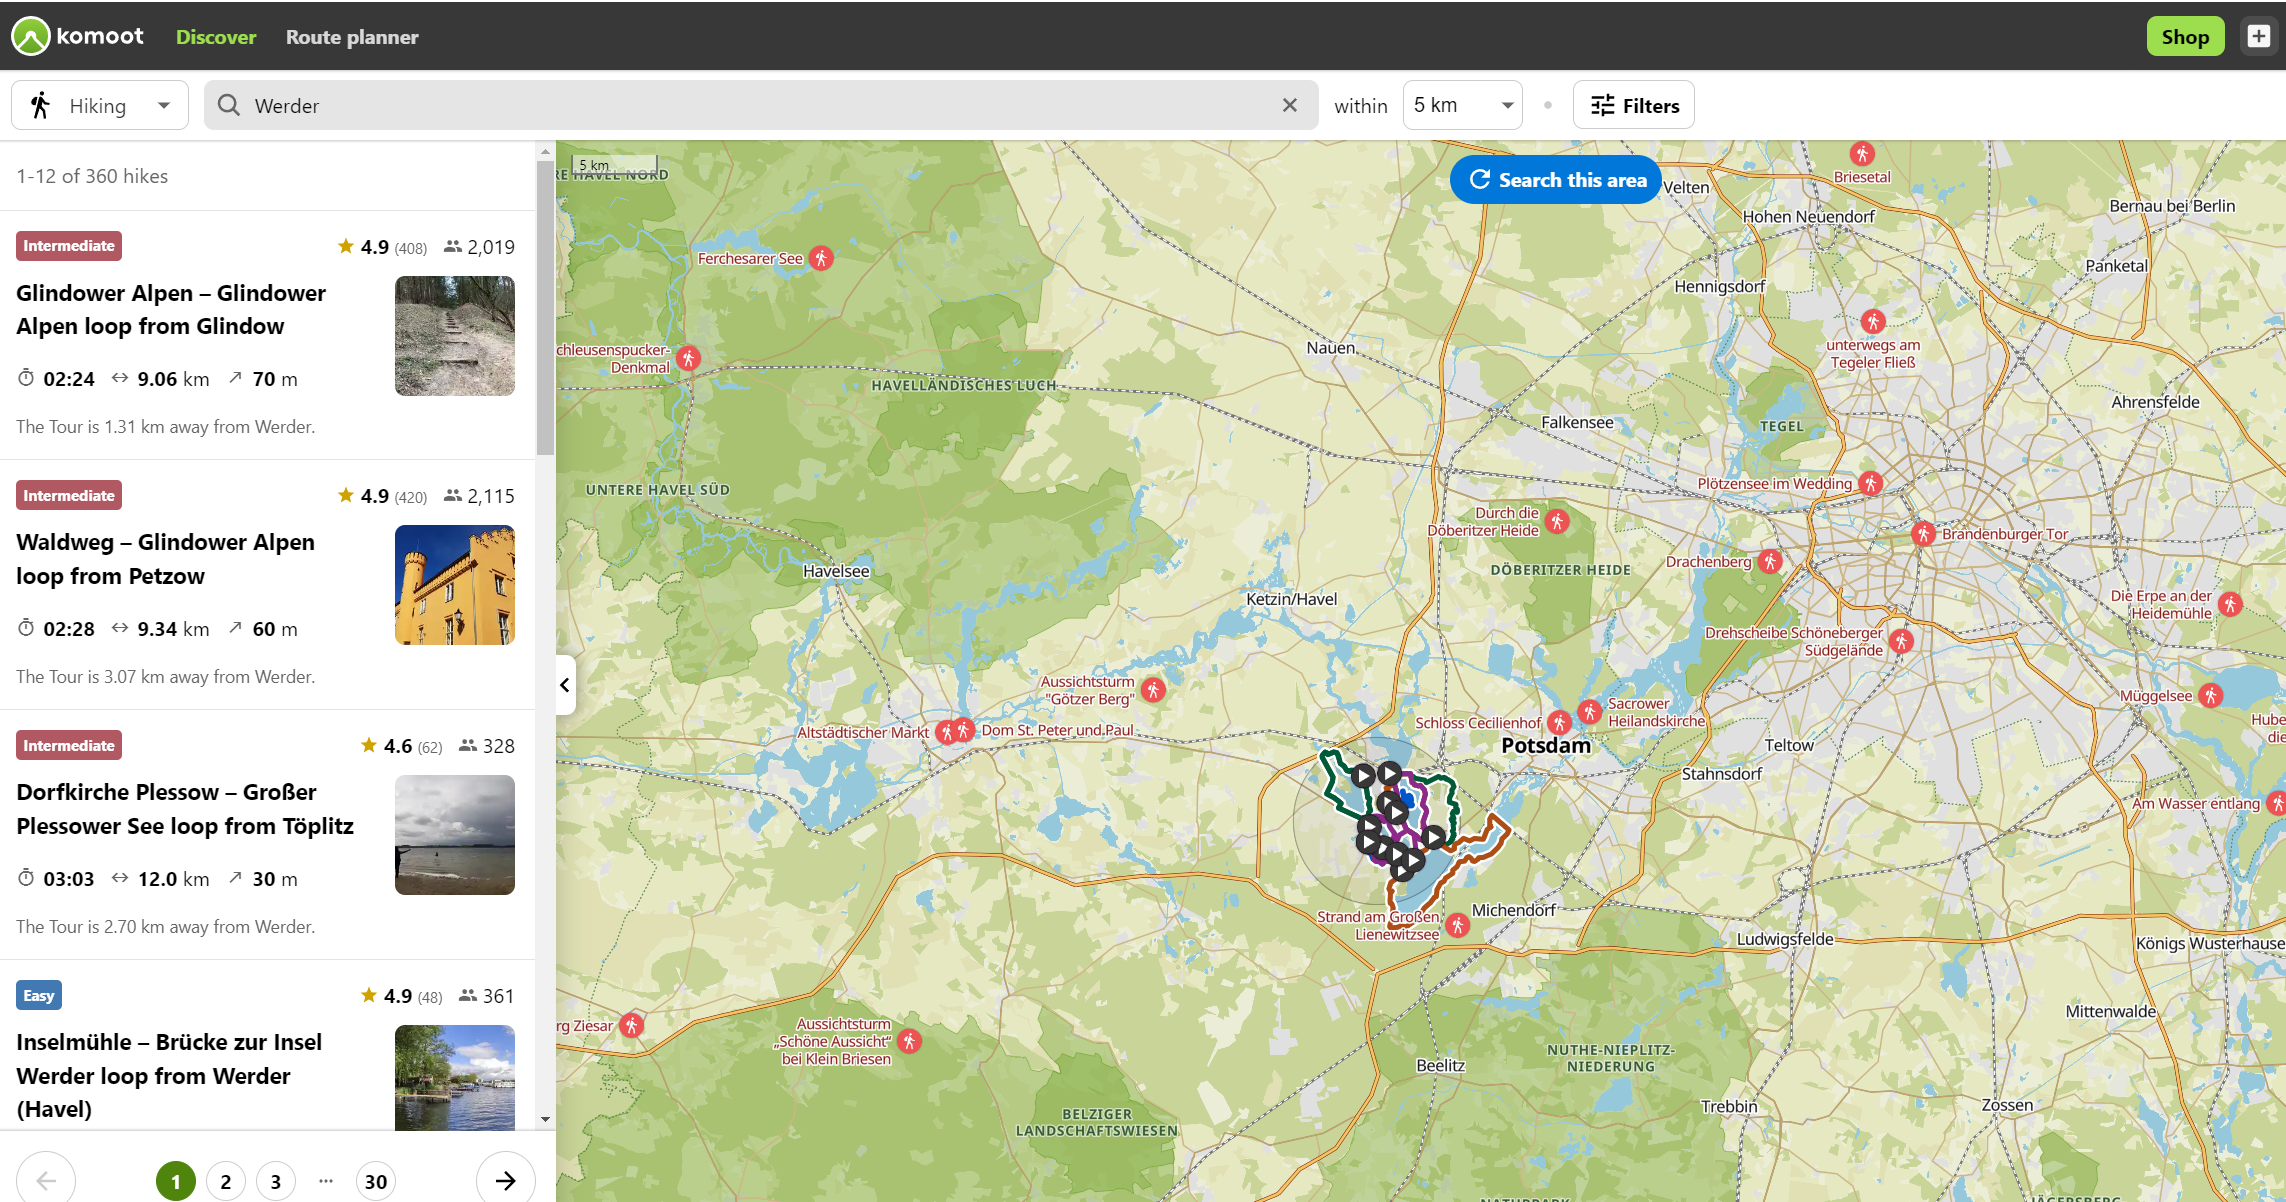Click the Drachenberg highlight pin
Viewport: 2286px width, 1202px height.
pyautogui.click(x=1770, y=561)
